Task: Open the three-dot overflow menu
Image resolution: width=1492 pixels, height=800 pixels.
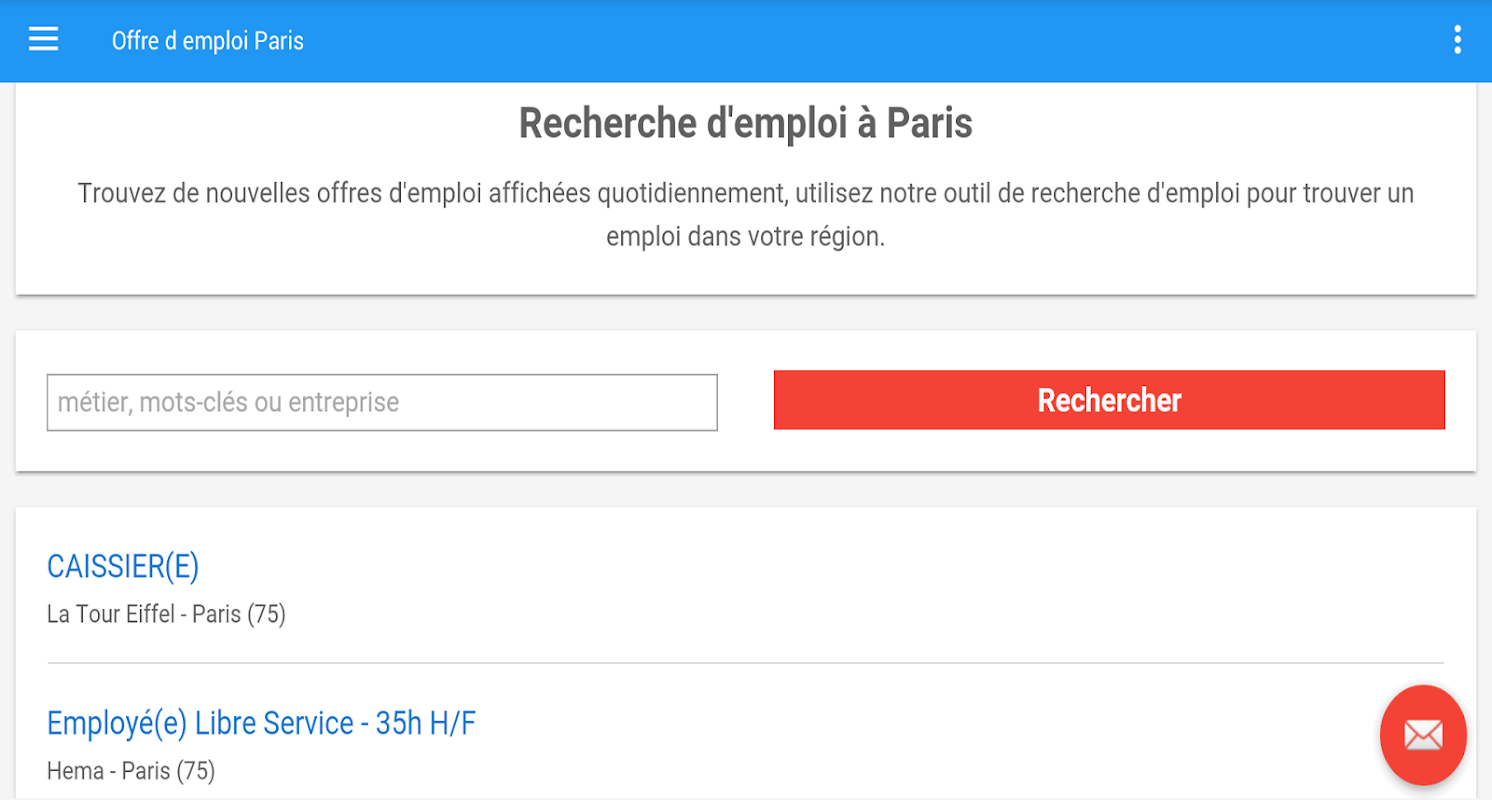Action: coord(1457,40)
